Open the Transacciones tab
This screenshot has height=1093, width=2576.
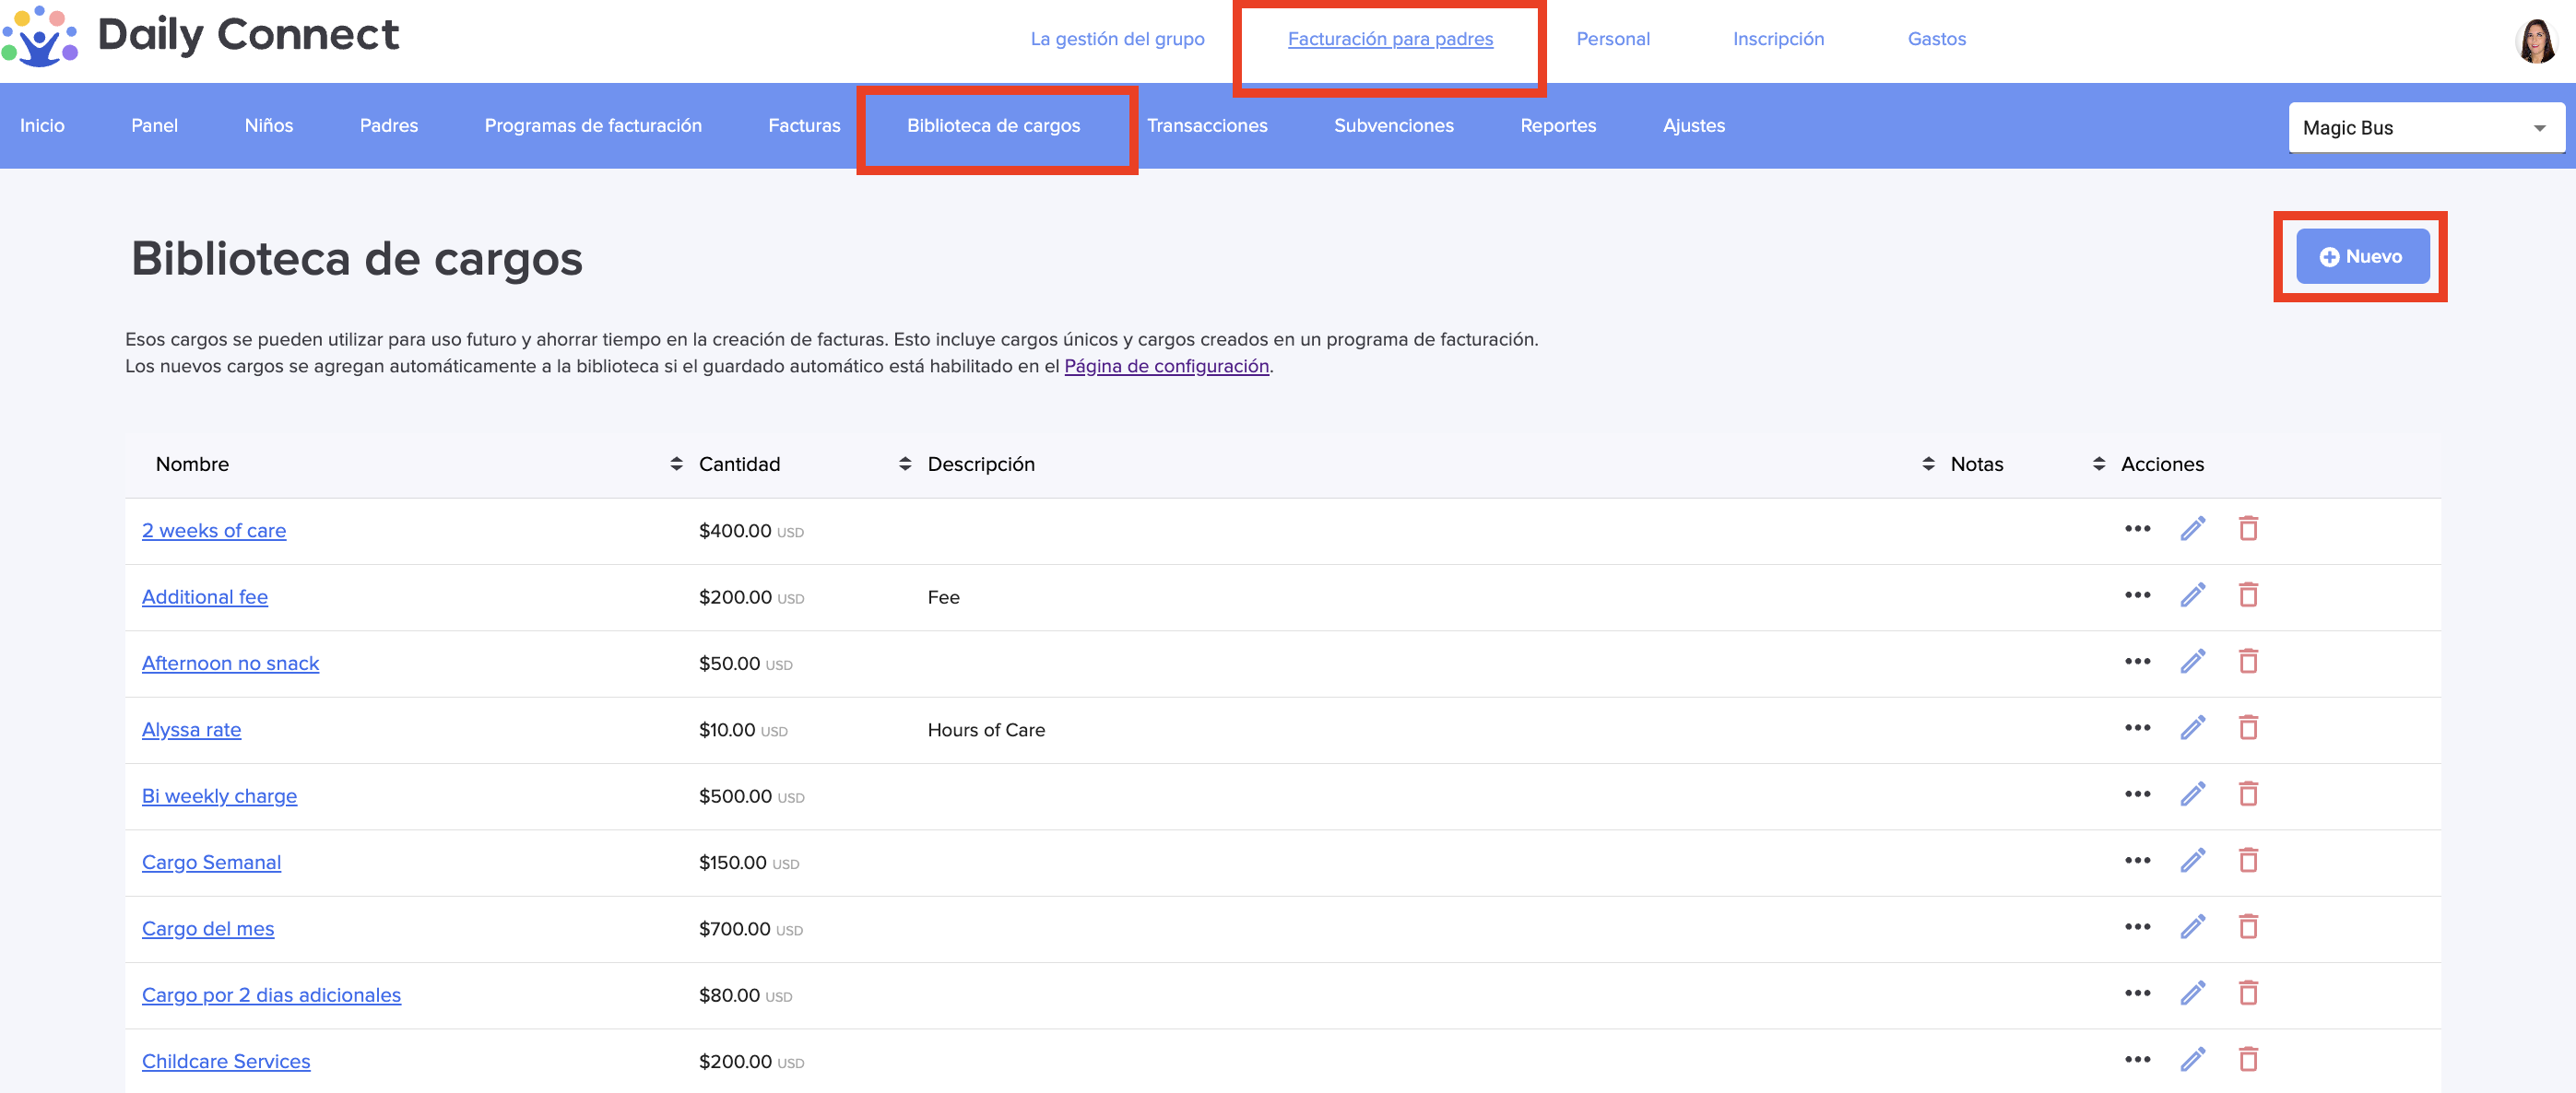tap(1206, 126)
